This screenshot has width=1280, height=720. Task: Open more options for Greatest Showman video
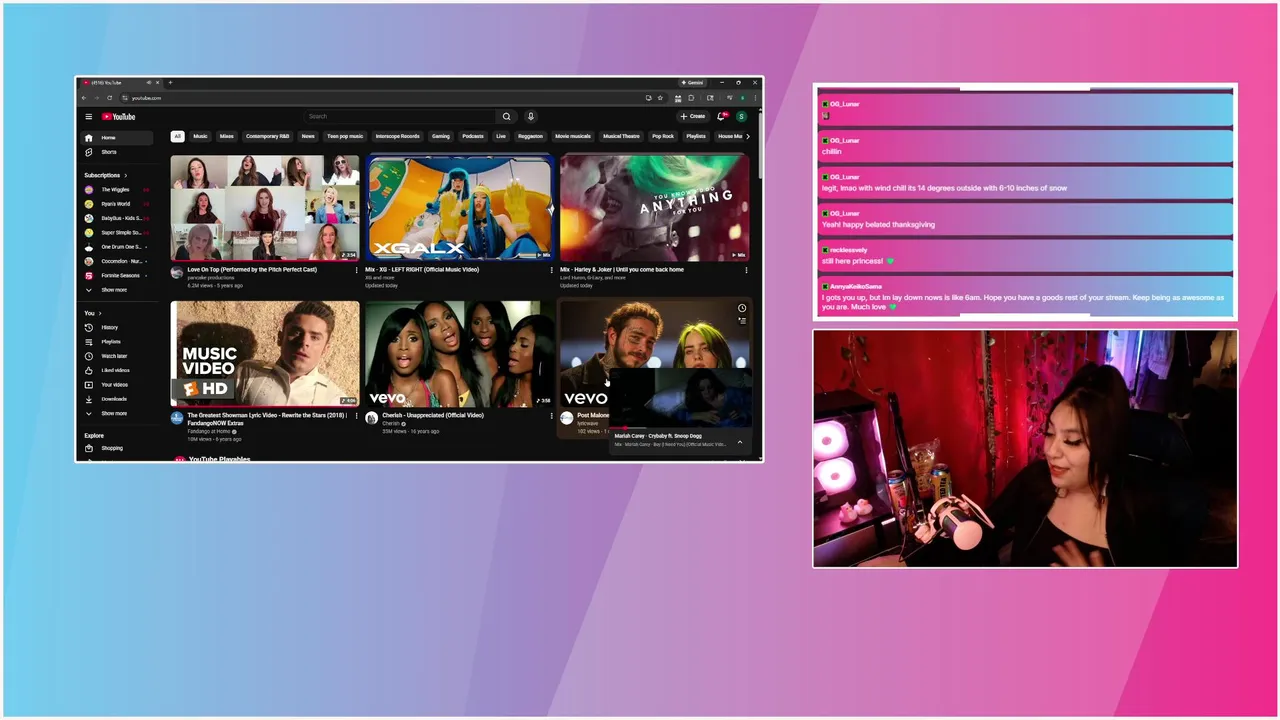[x=356, y=416]
